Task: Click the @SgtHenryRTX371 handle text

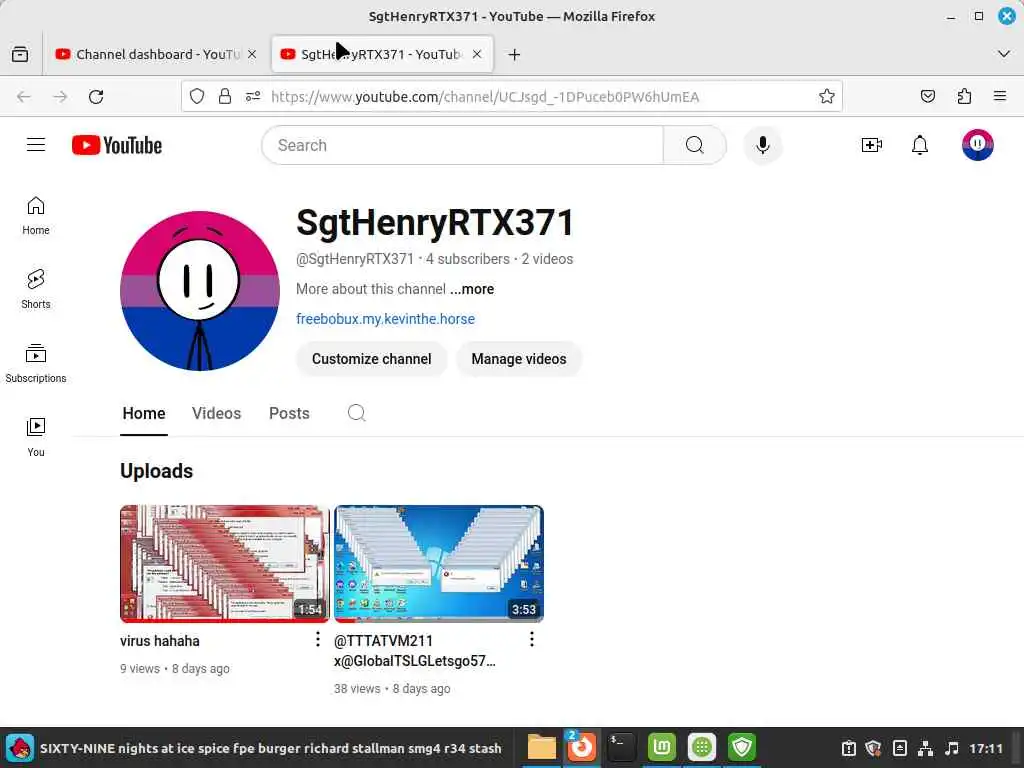Action: [355, 259]
